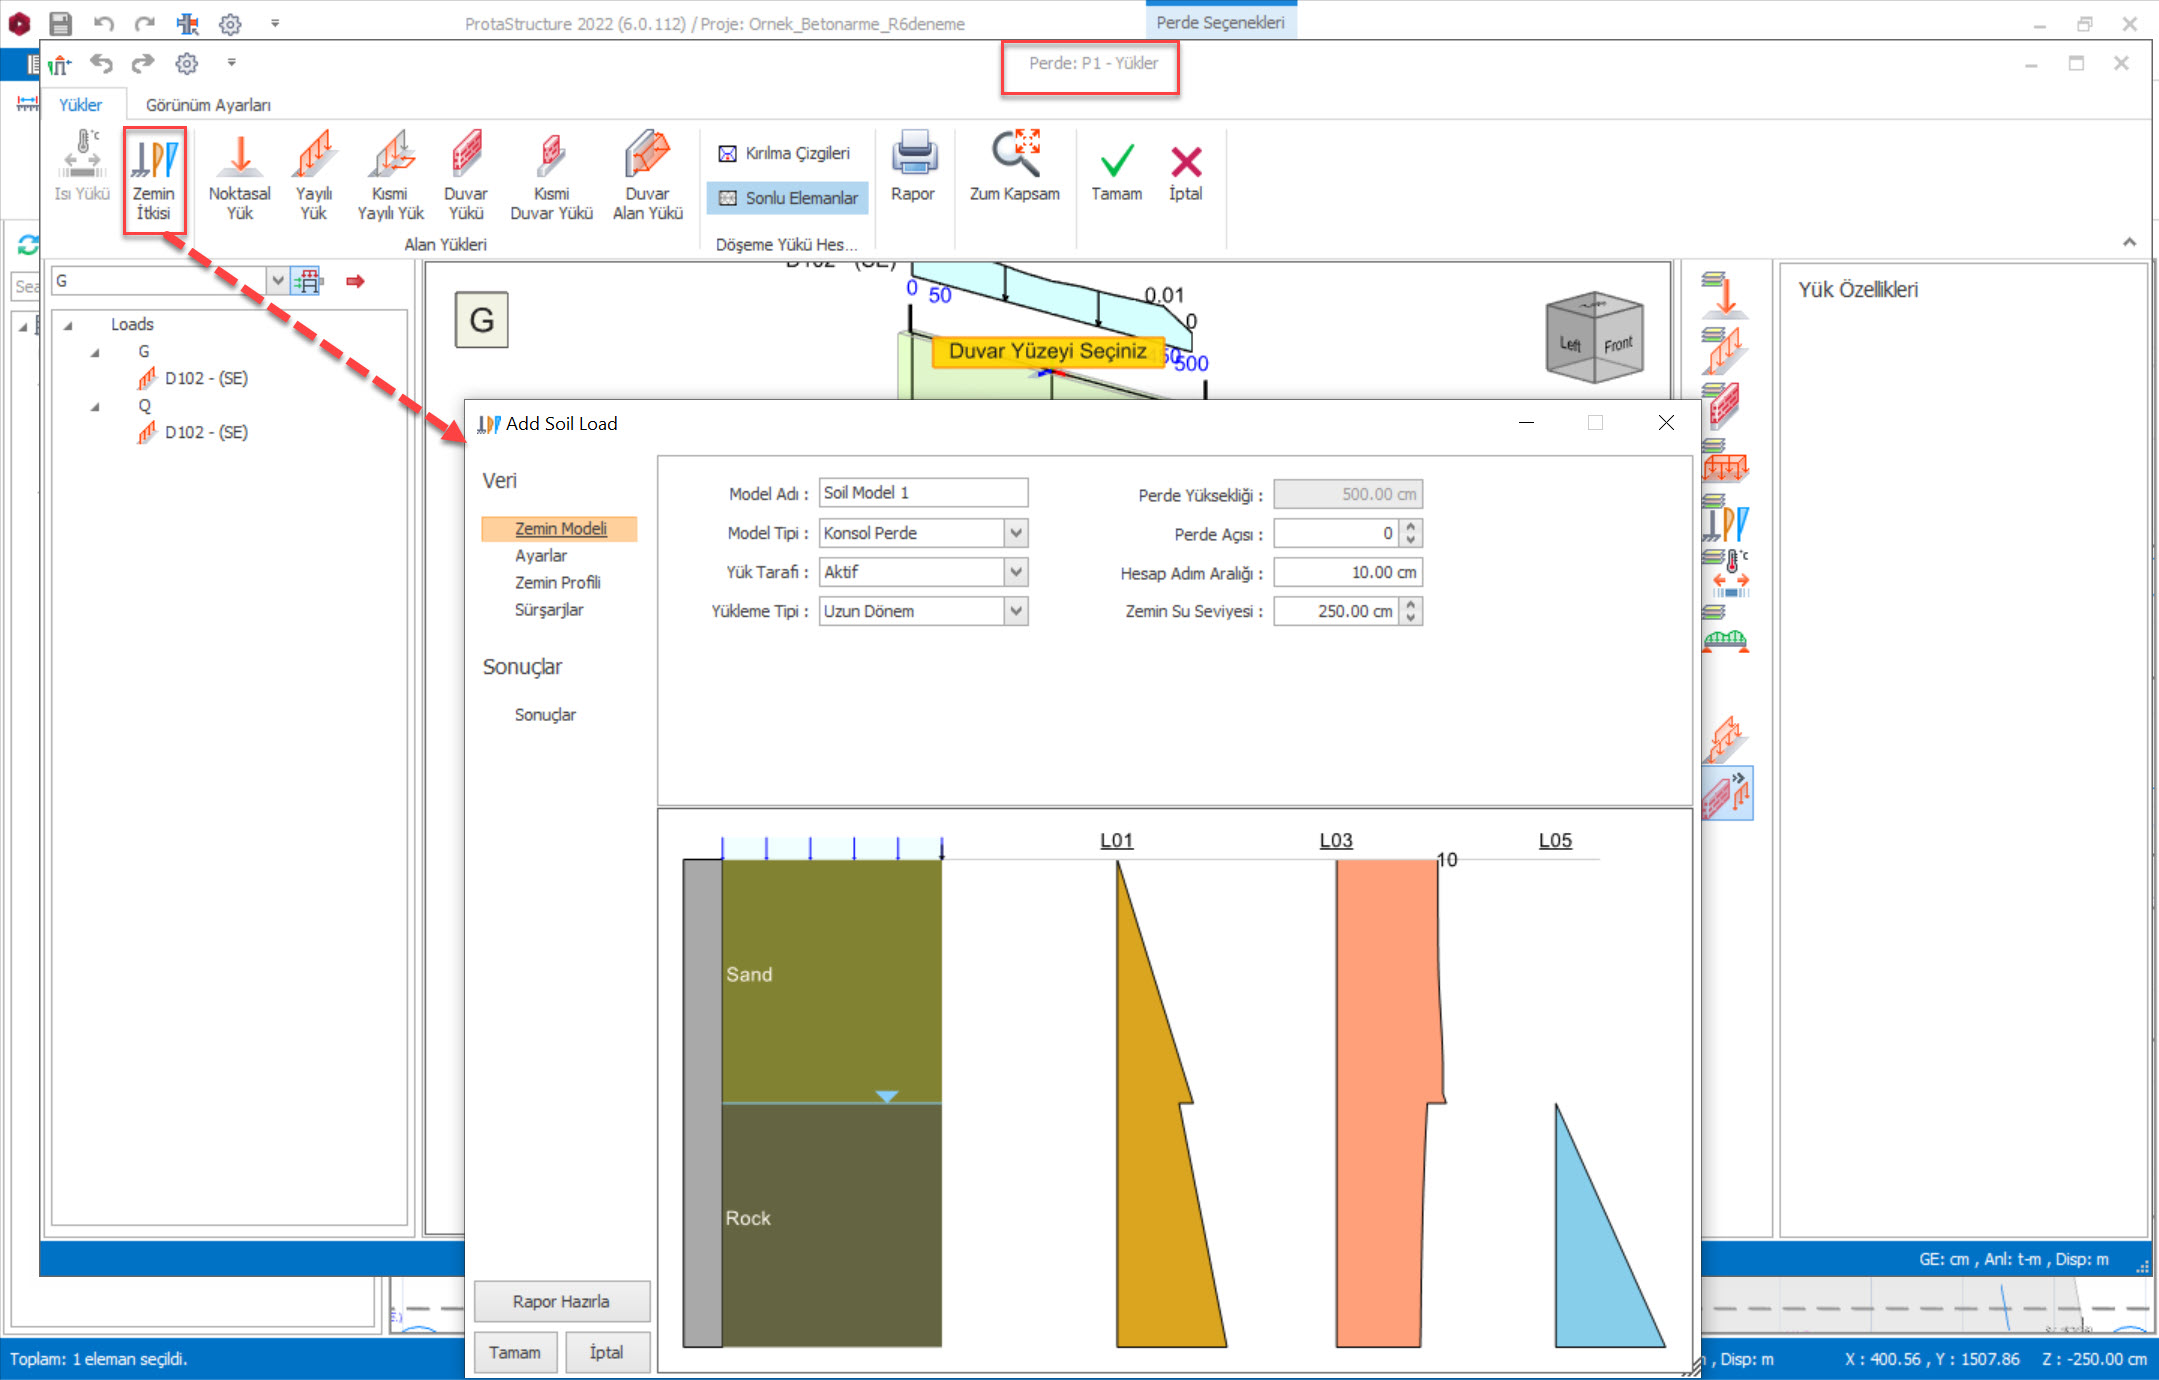Cancel with the red İptal cross in ribbon

coord(1186,172)
